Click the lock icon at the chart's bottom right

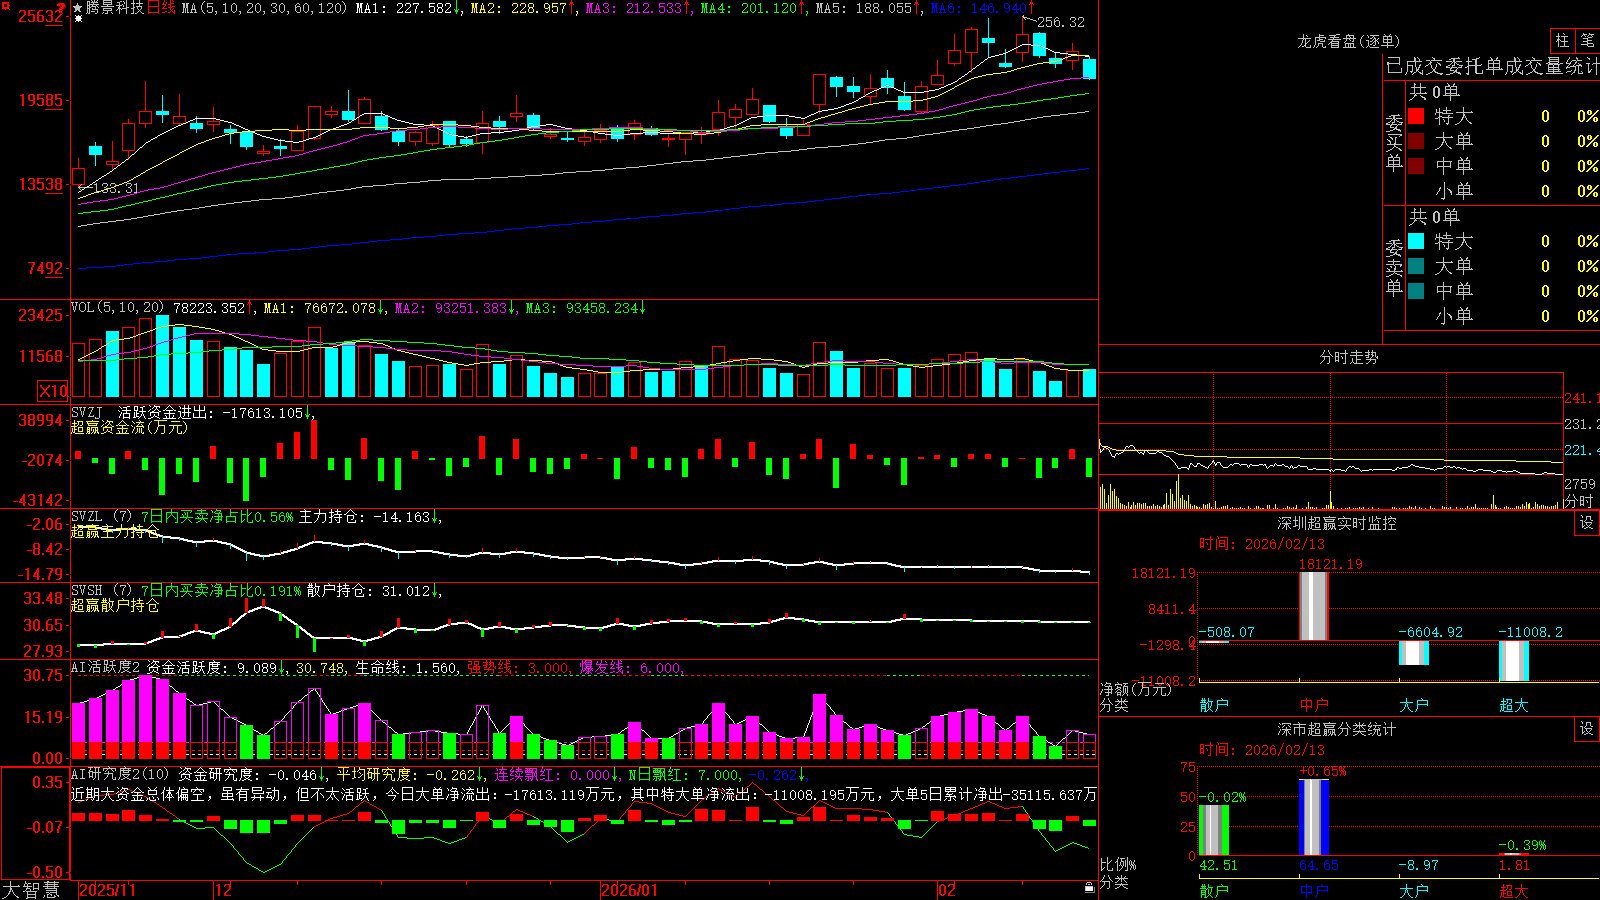click(x=1090, y=888)
